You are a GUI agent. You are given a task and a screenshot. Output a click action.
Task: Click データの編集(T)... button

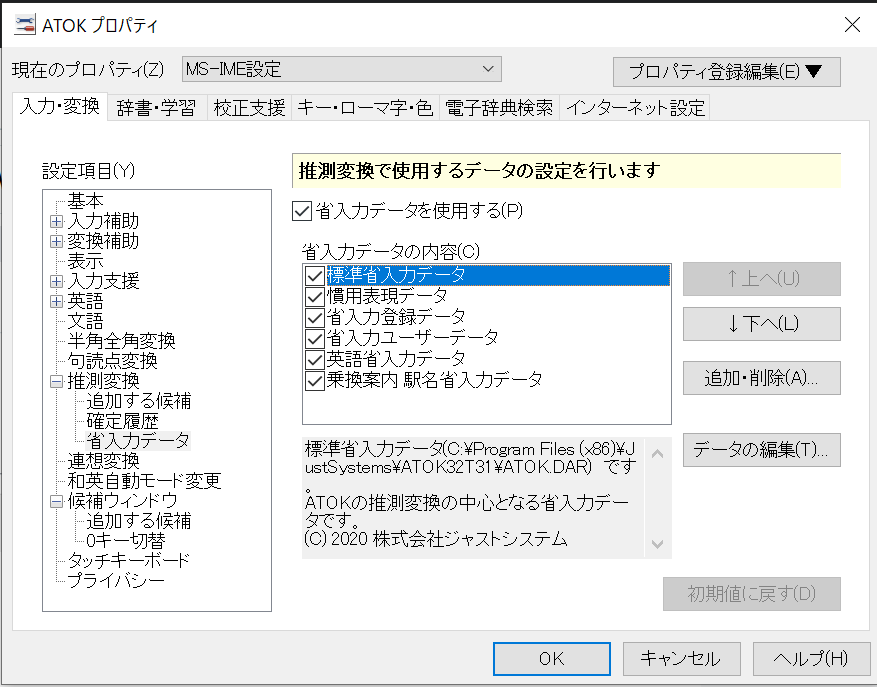(x=762, y=450)
